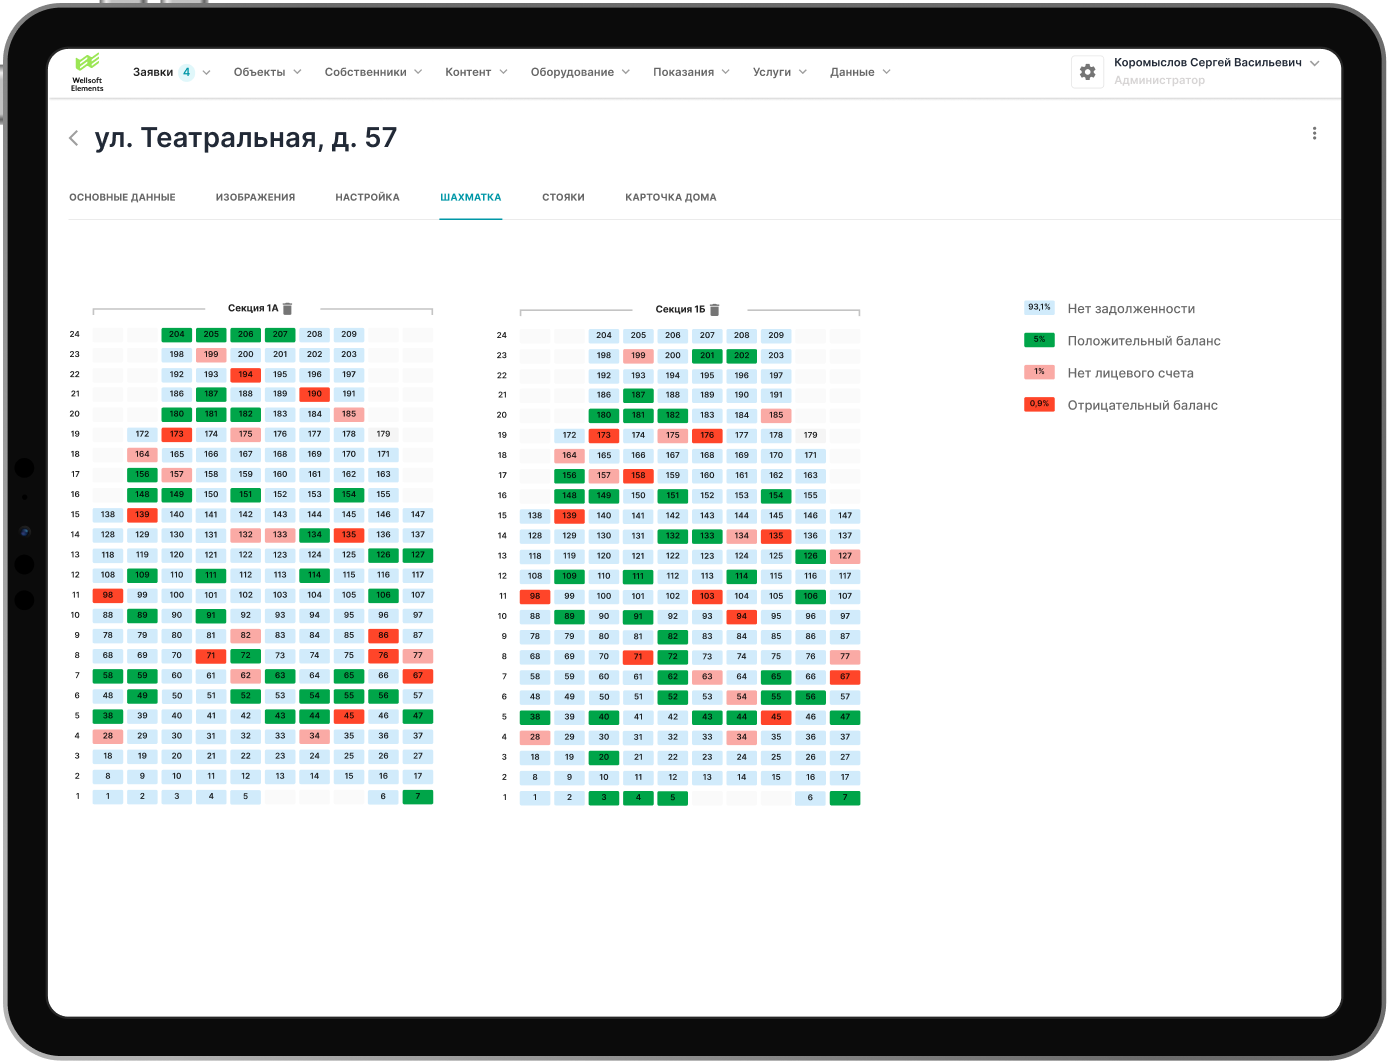Image resolution: width=1387 pixels, height=1061 pixels.
Task: Open apartment 158 in Секция 1Б
Action: click(x=638, y=476)
